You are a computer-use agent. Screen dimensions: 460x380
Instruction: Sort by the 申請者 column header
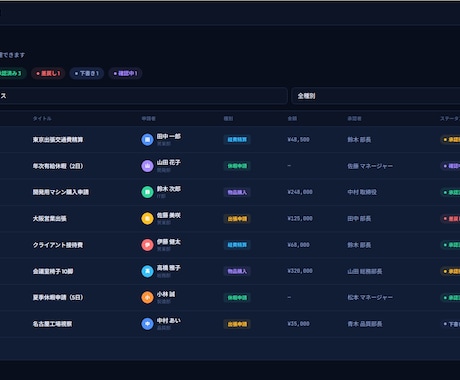click(x=149, y=119)
